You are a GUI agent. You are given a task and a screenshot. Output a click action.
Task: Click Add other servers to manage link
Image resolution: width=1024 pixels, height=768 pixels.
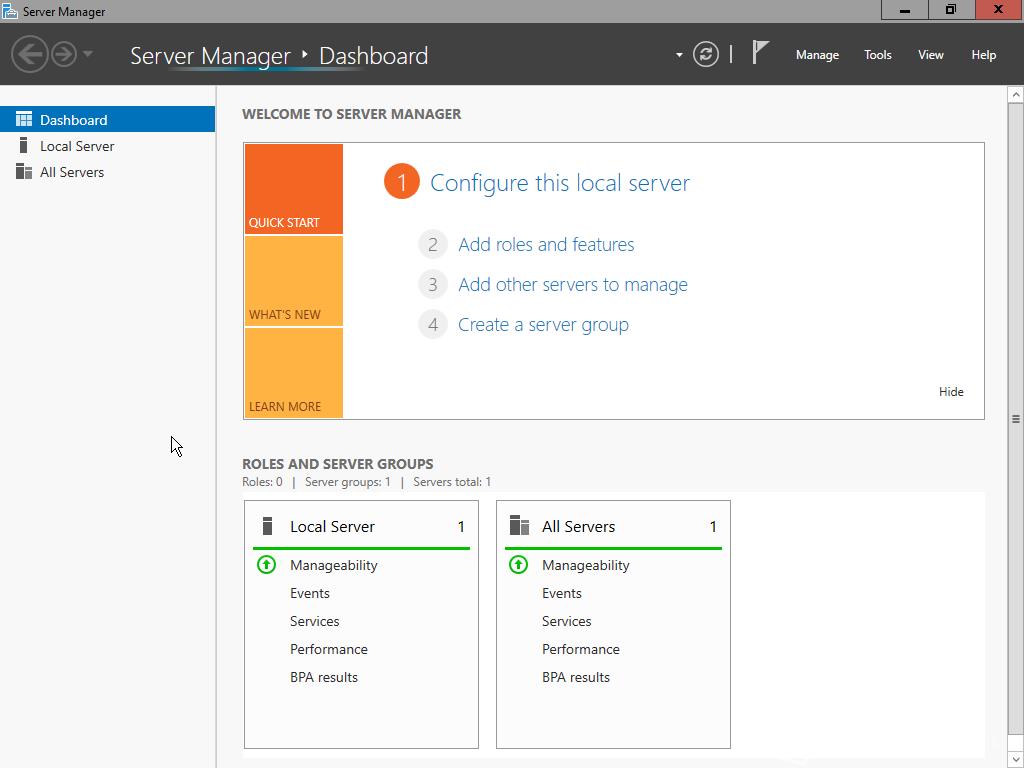573,285
